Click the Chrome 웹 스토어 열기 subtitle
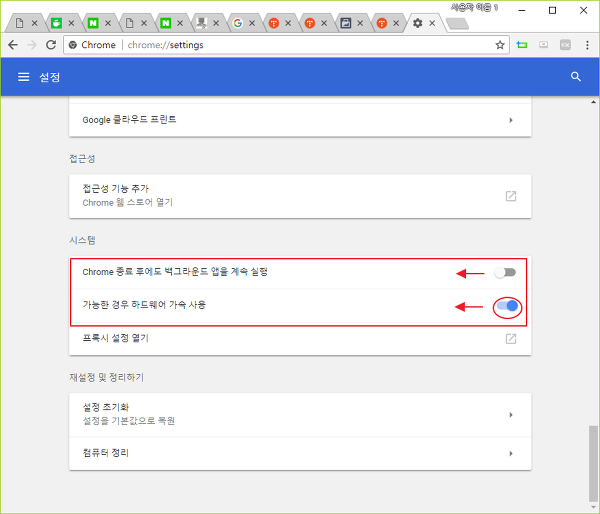600x514 pixels. pos(127,203)
